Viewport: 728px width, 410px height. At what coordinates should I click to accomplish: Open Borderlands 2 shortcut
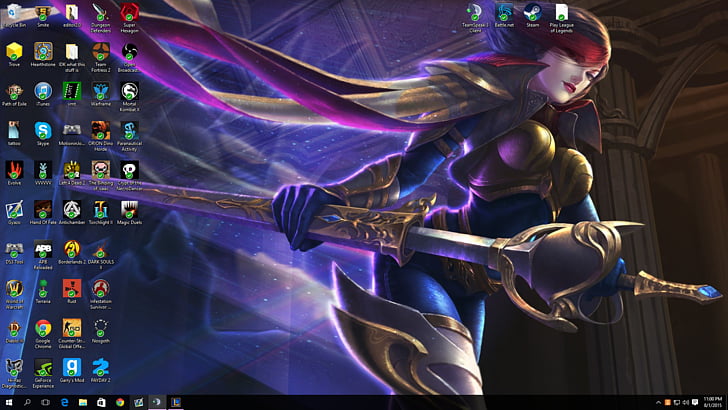point(72,252)
